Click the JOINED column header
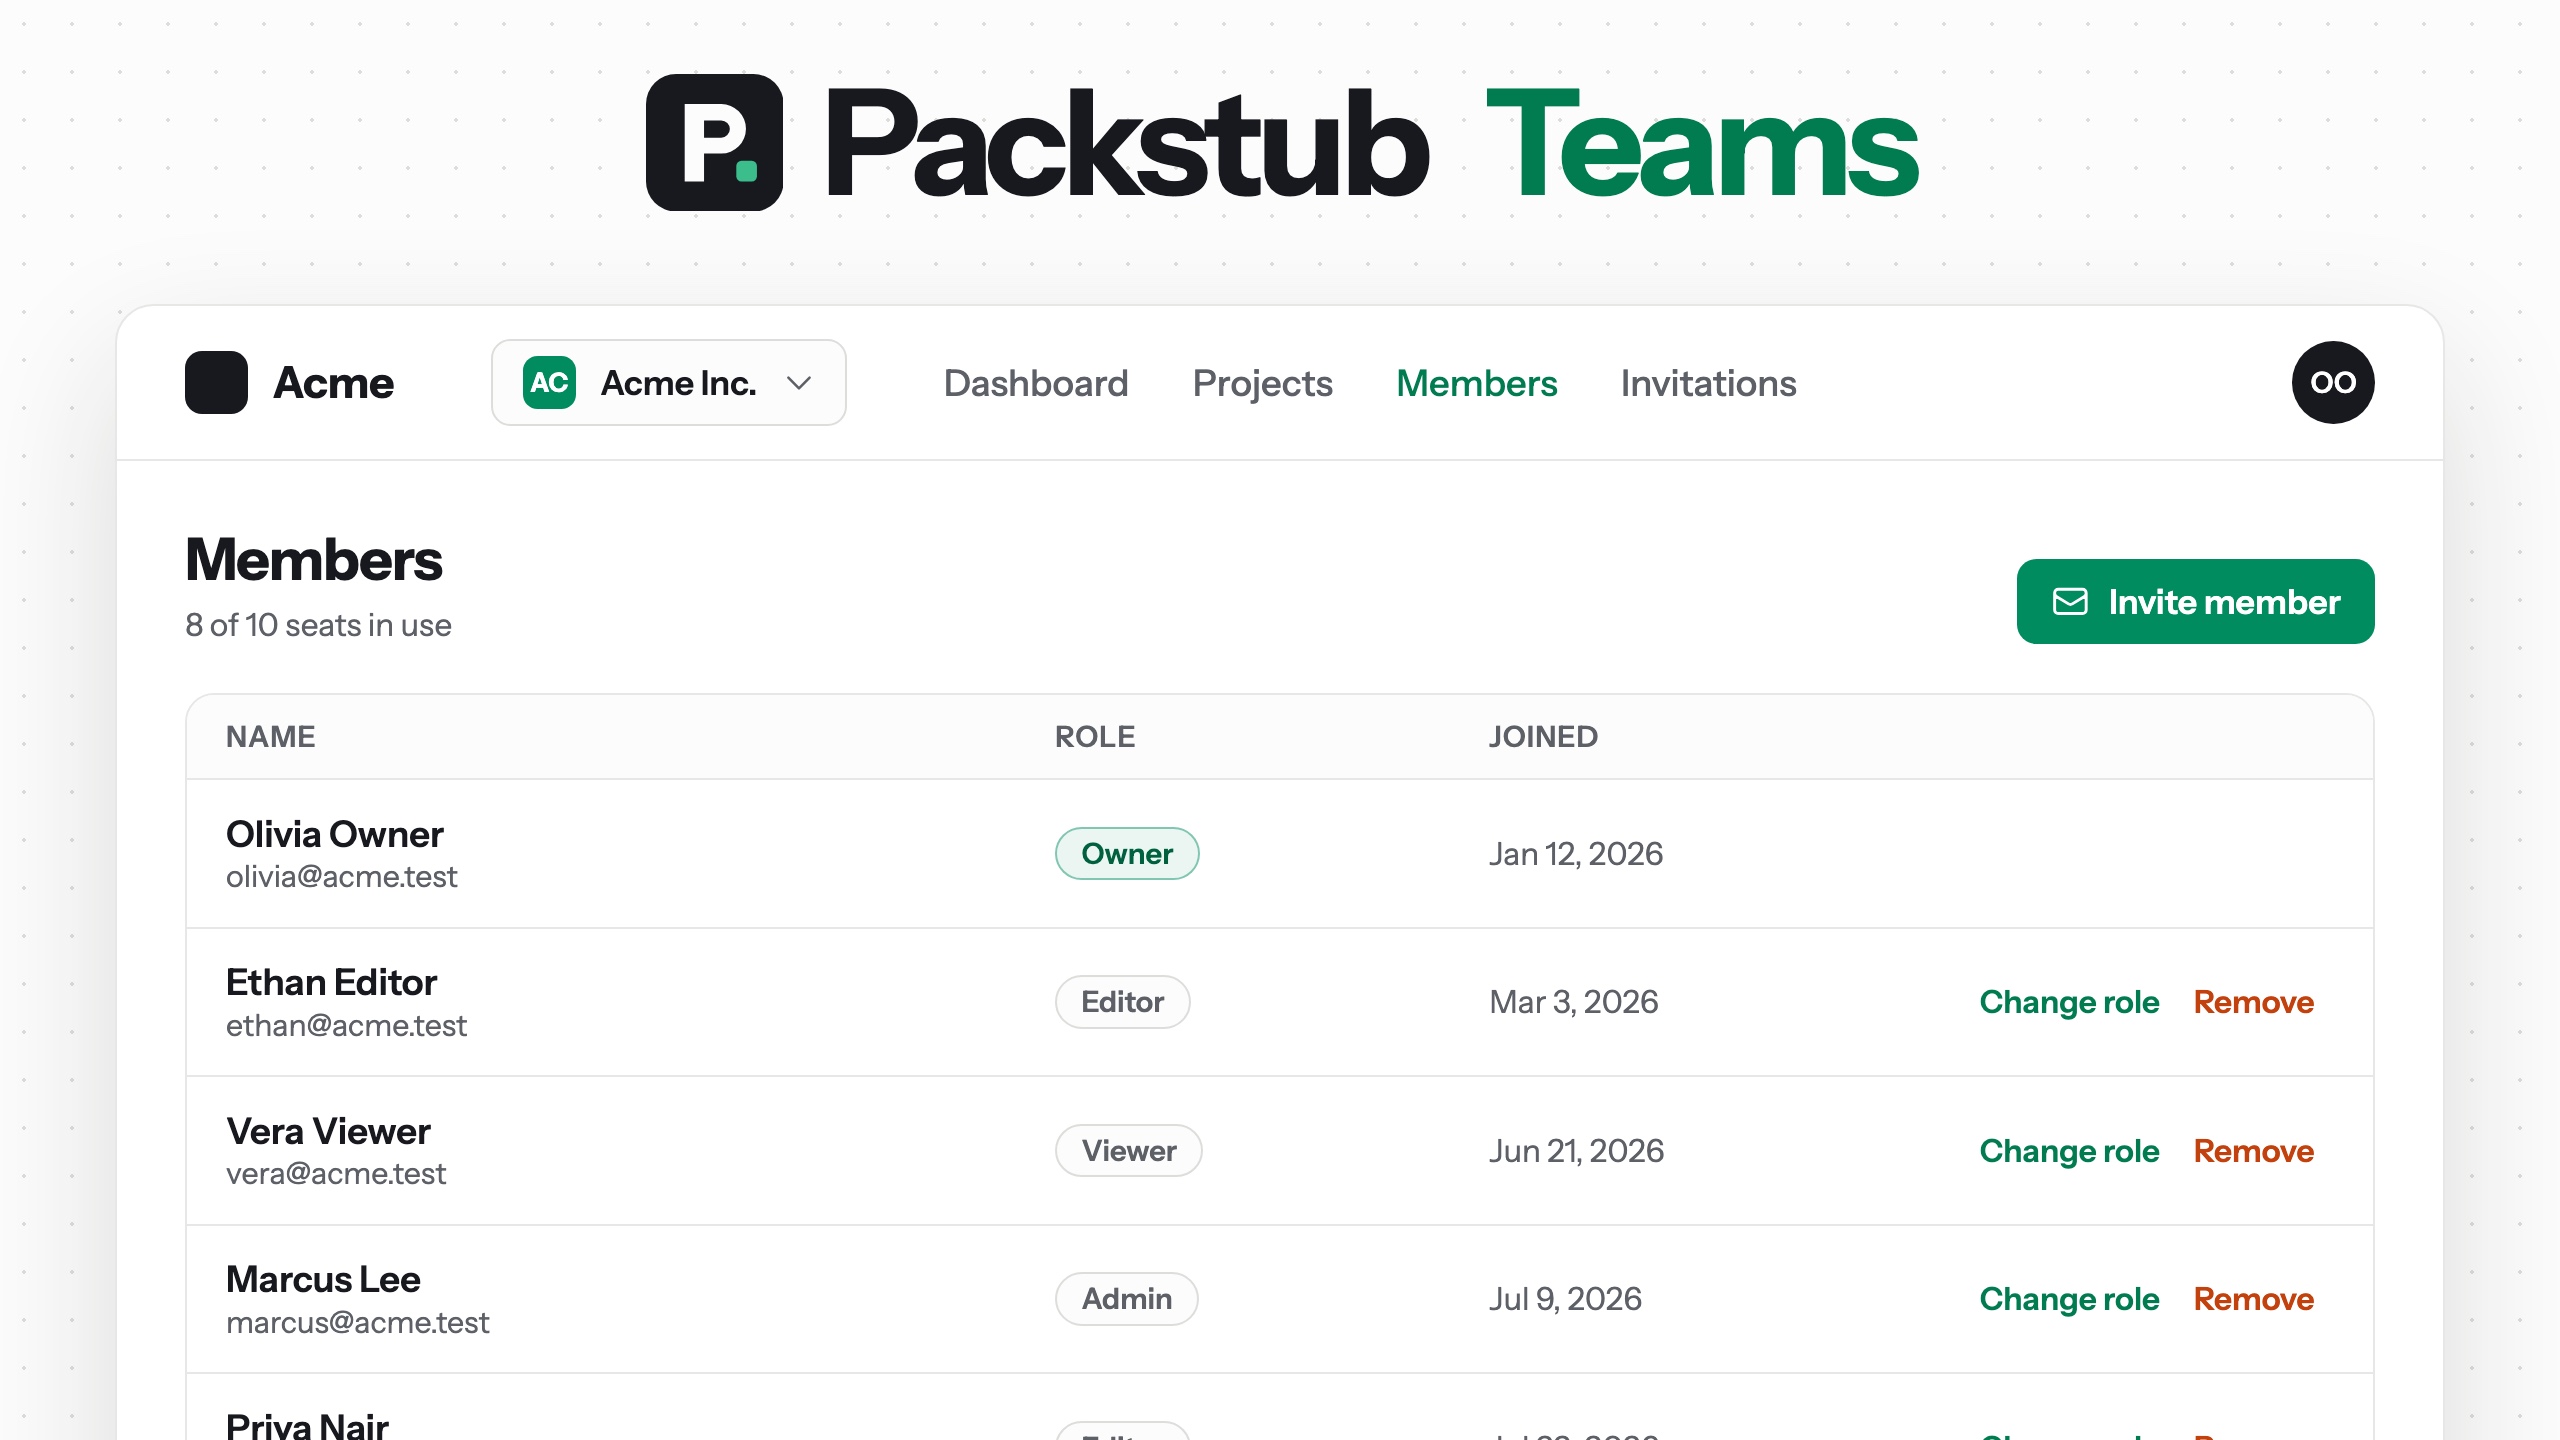 click(x=1543, y=737)
